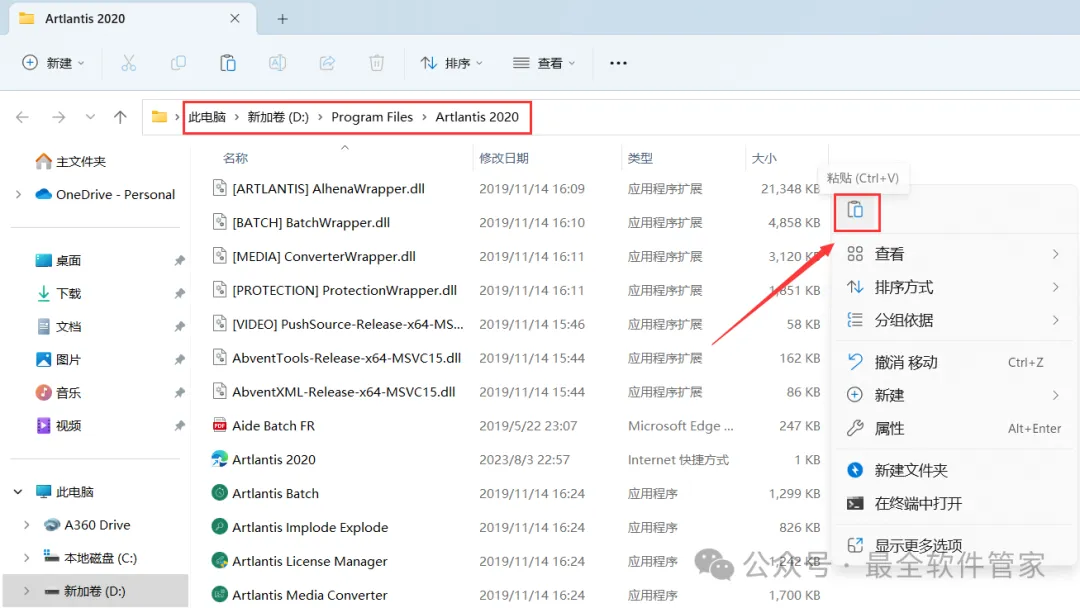
Task: Open recent locations dropdown chevron
Action: point(90,117)
